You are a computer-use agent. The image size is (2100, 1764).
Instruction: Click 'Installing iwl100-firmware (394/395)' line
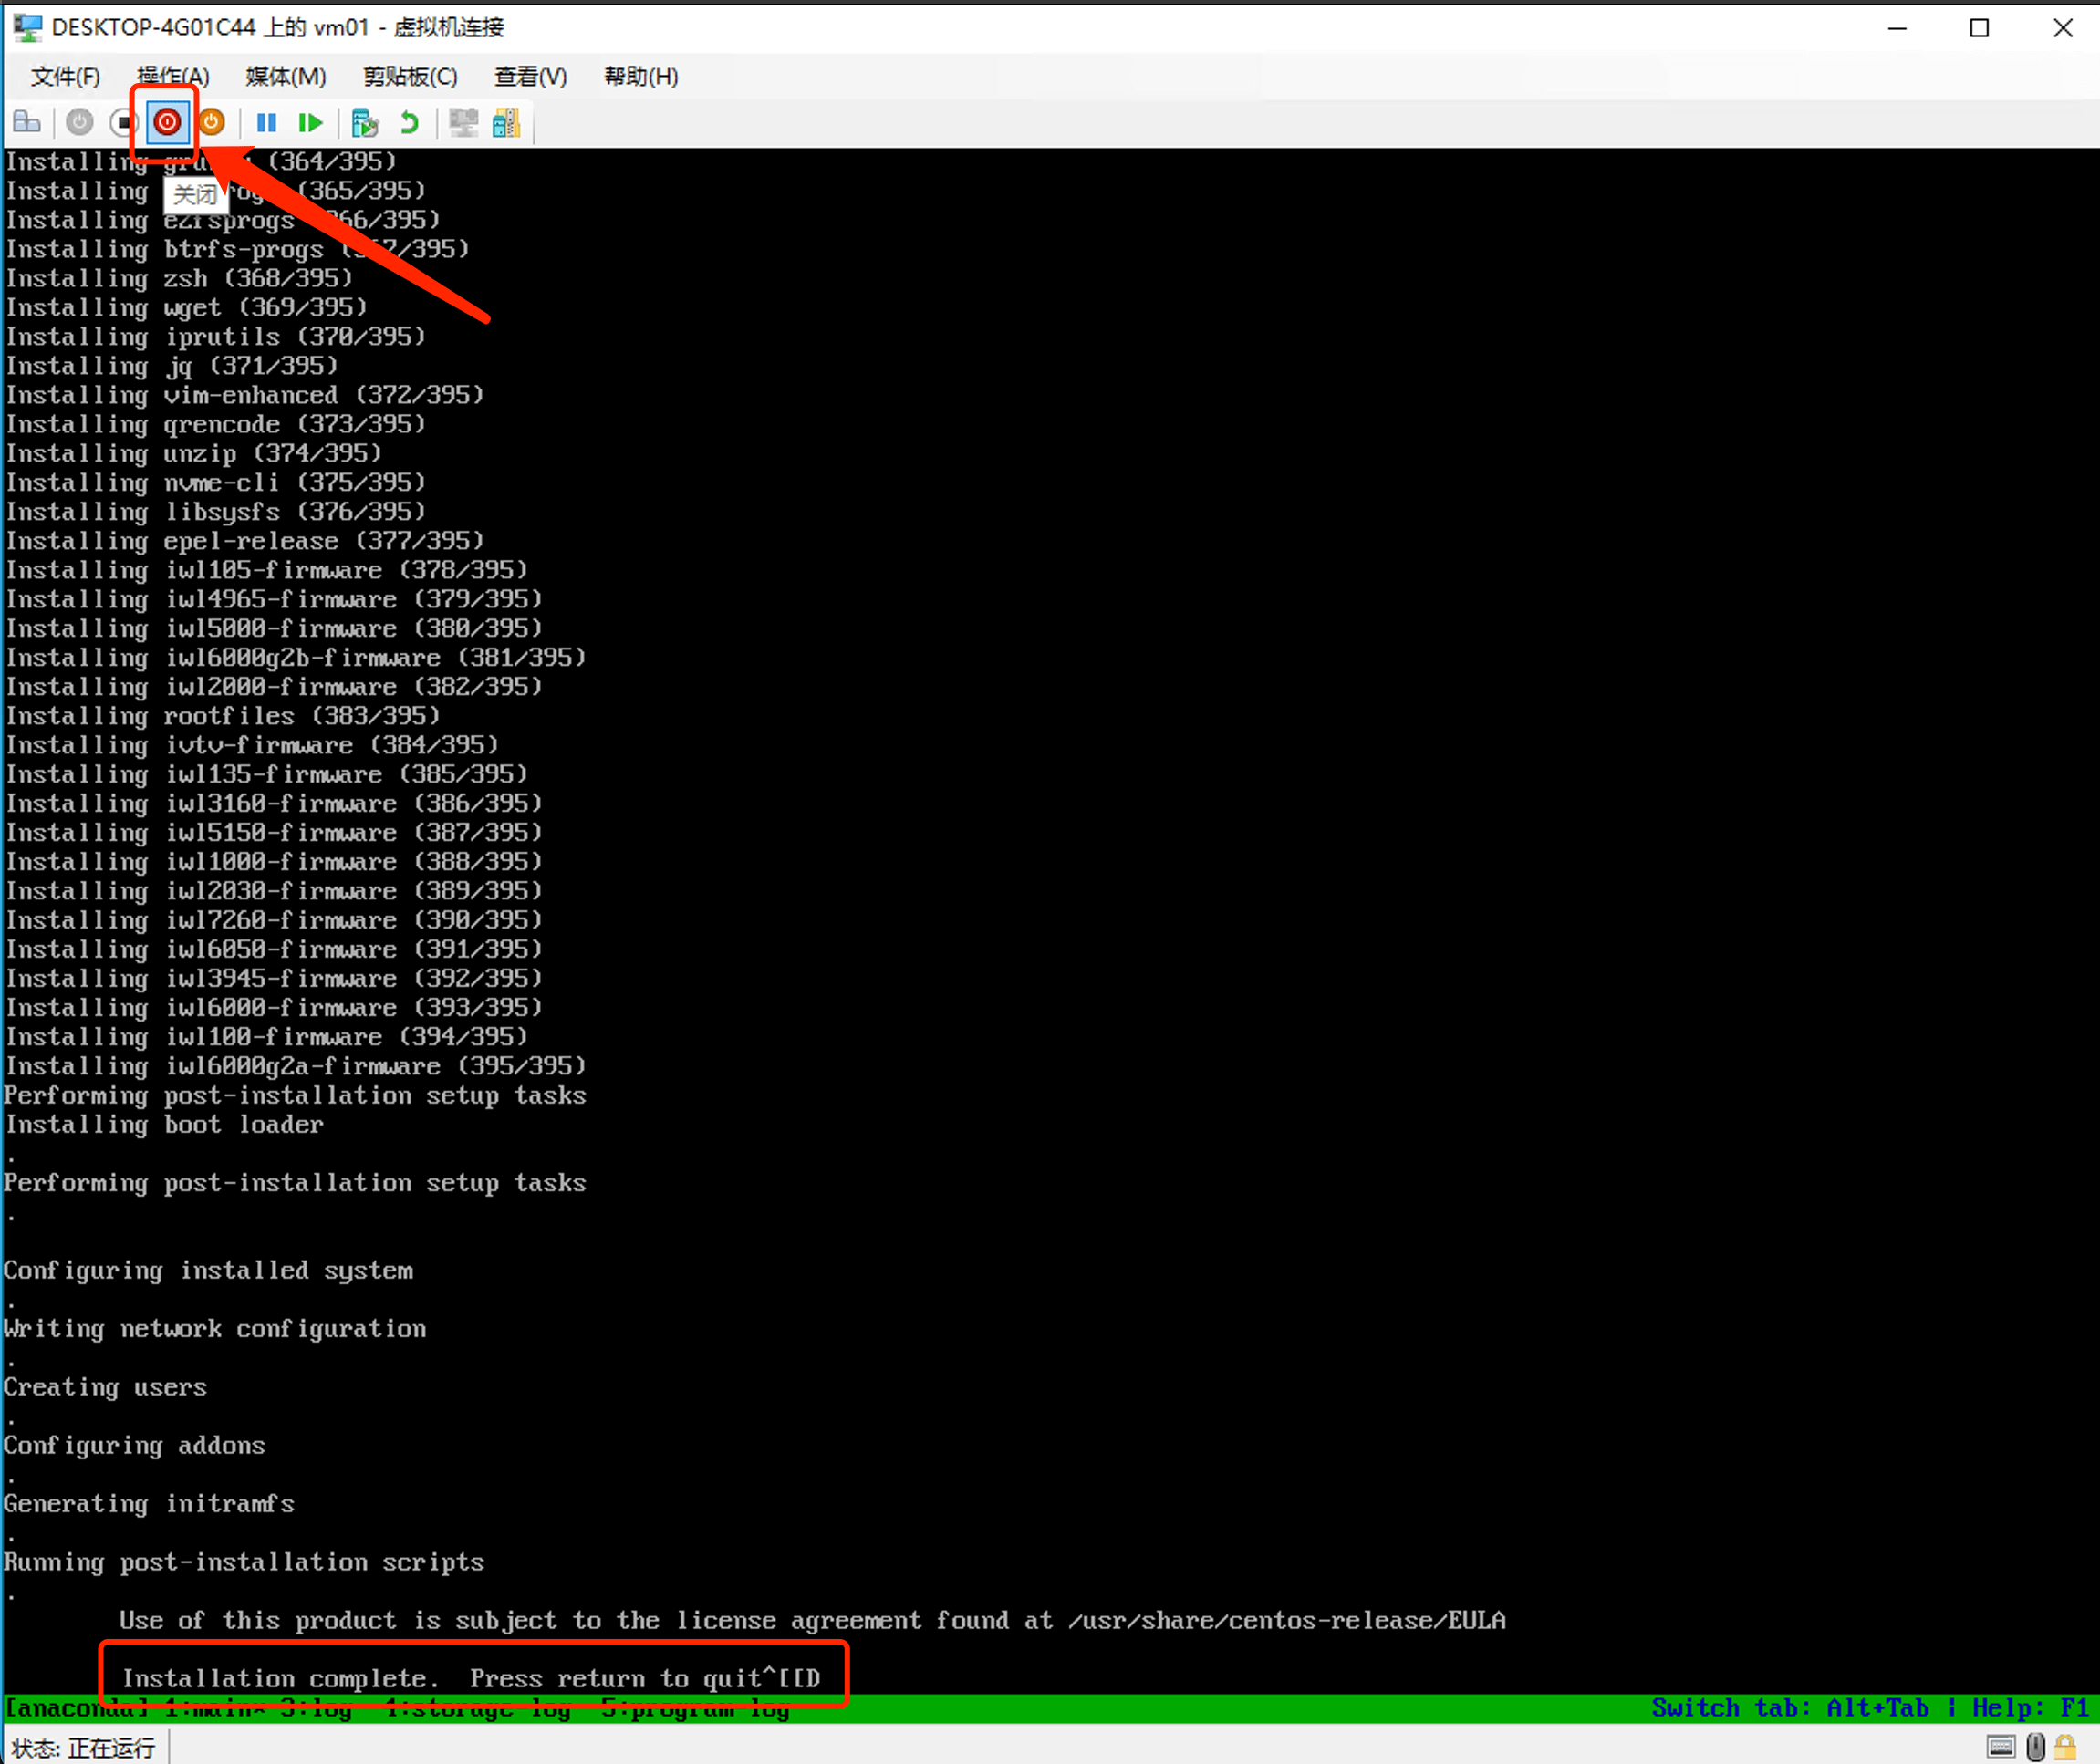[266, 1036]
